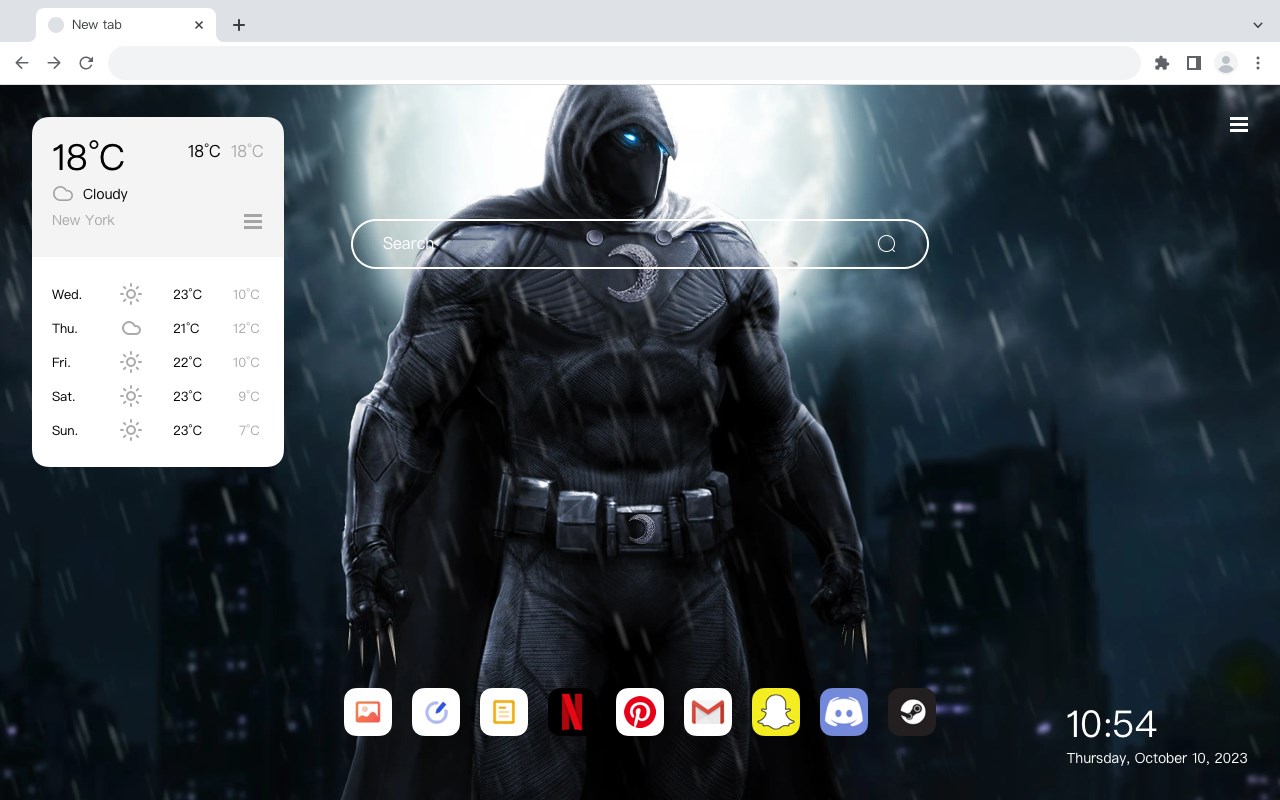Click Saturday's sunny forecast icon

[131, 396]
